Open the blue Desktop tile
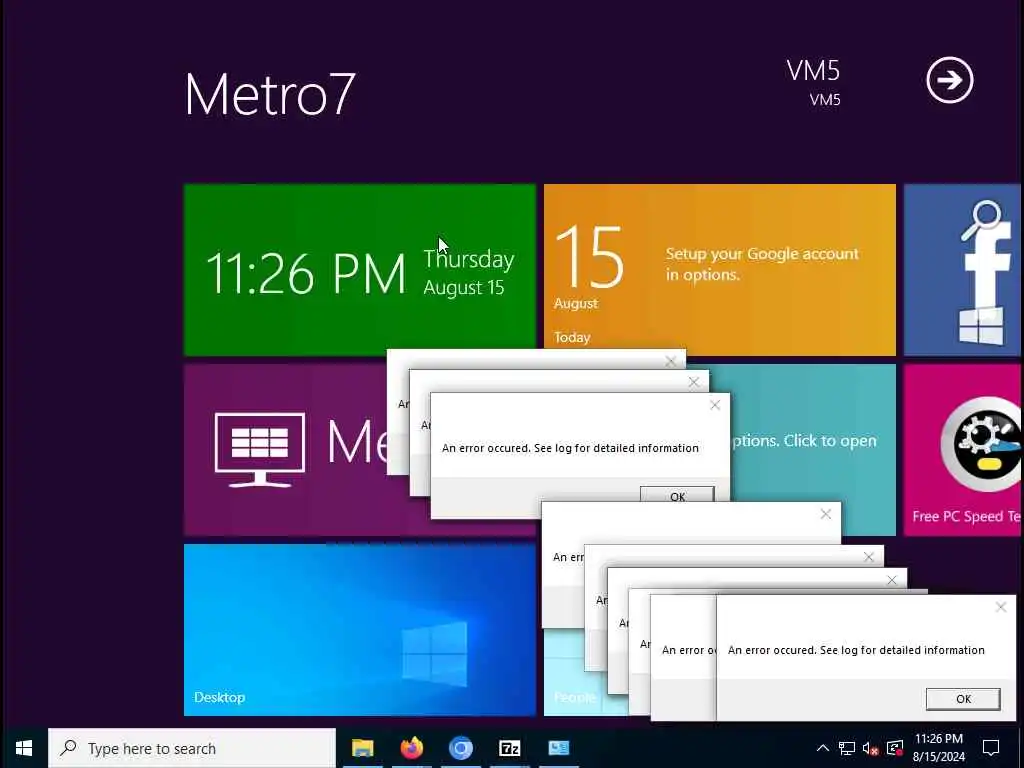 (360, 630)
